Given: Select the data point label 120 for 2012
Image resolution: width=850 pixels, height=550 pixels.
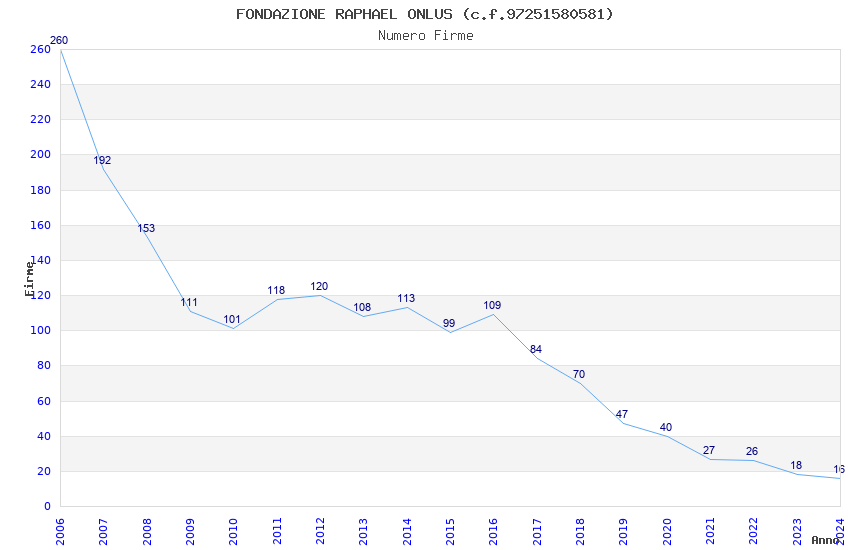Looking at the screenshot, I should click(x=319, y=286).
